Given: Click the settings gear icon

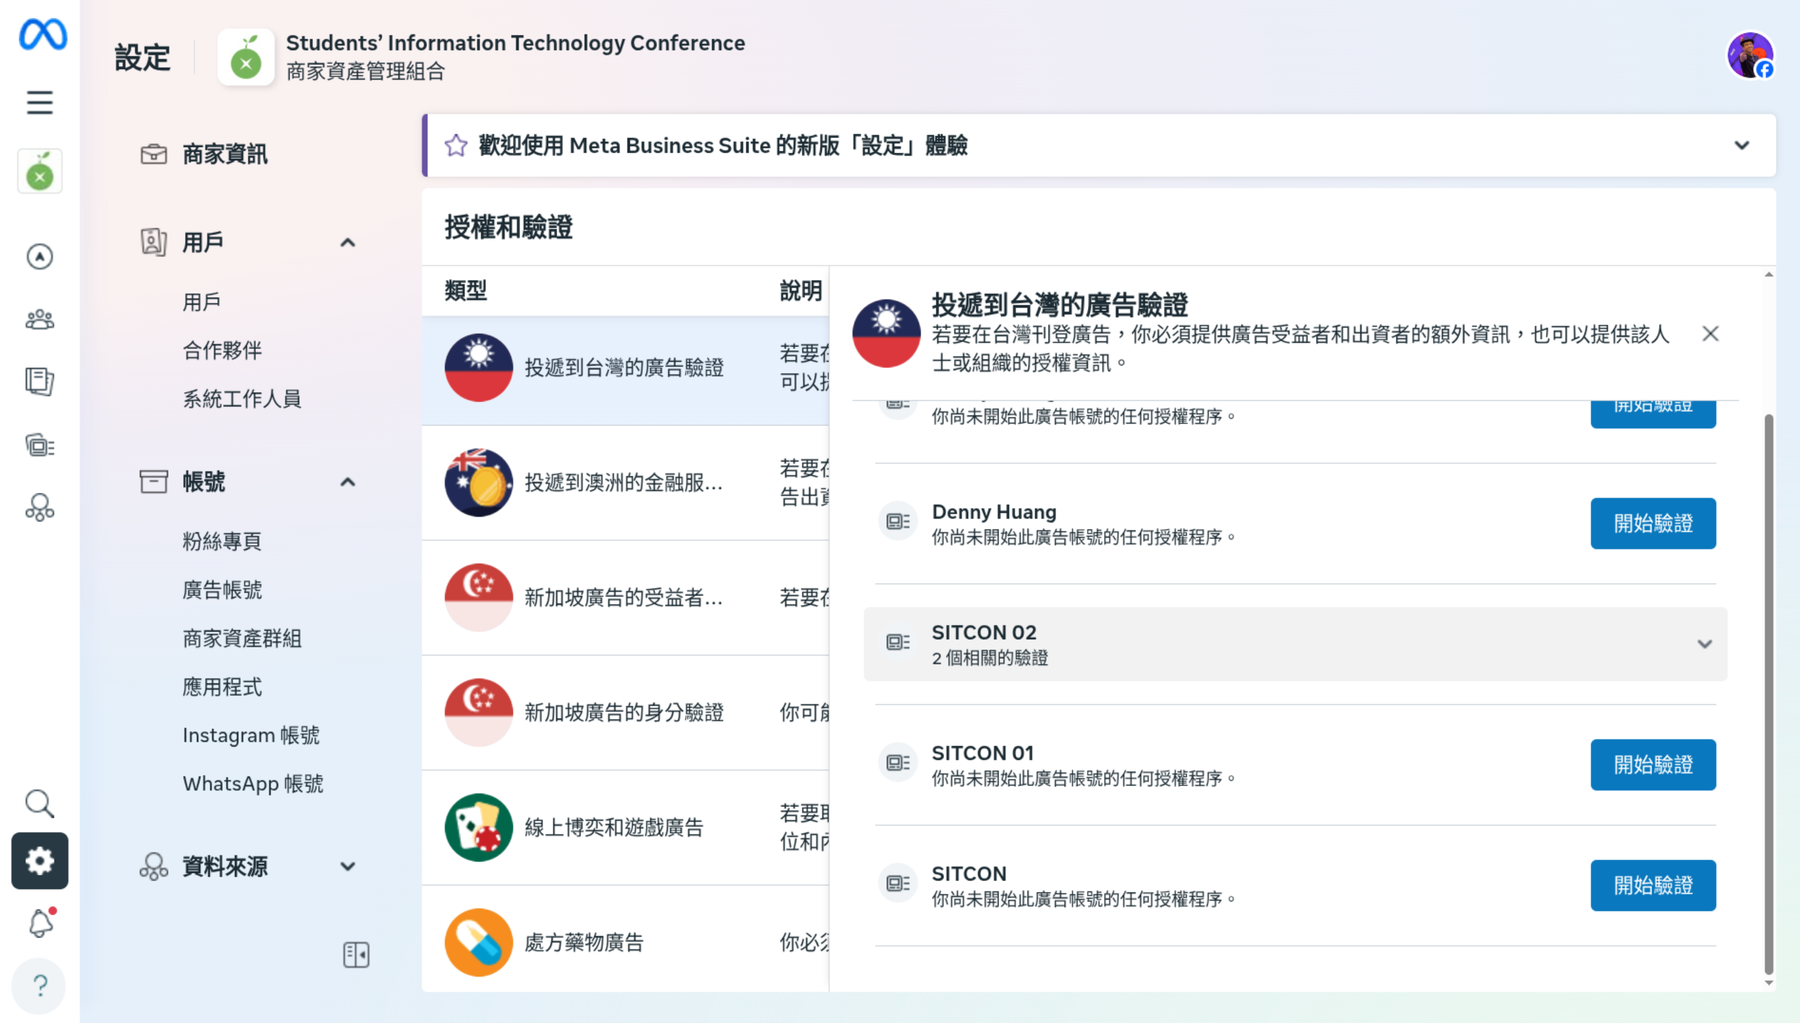Looking at the screenshot, I should (x=40, y=861).
